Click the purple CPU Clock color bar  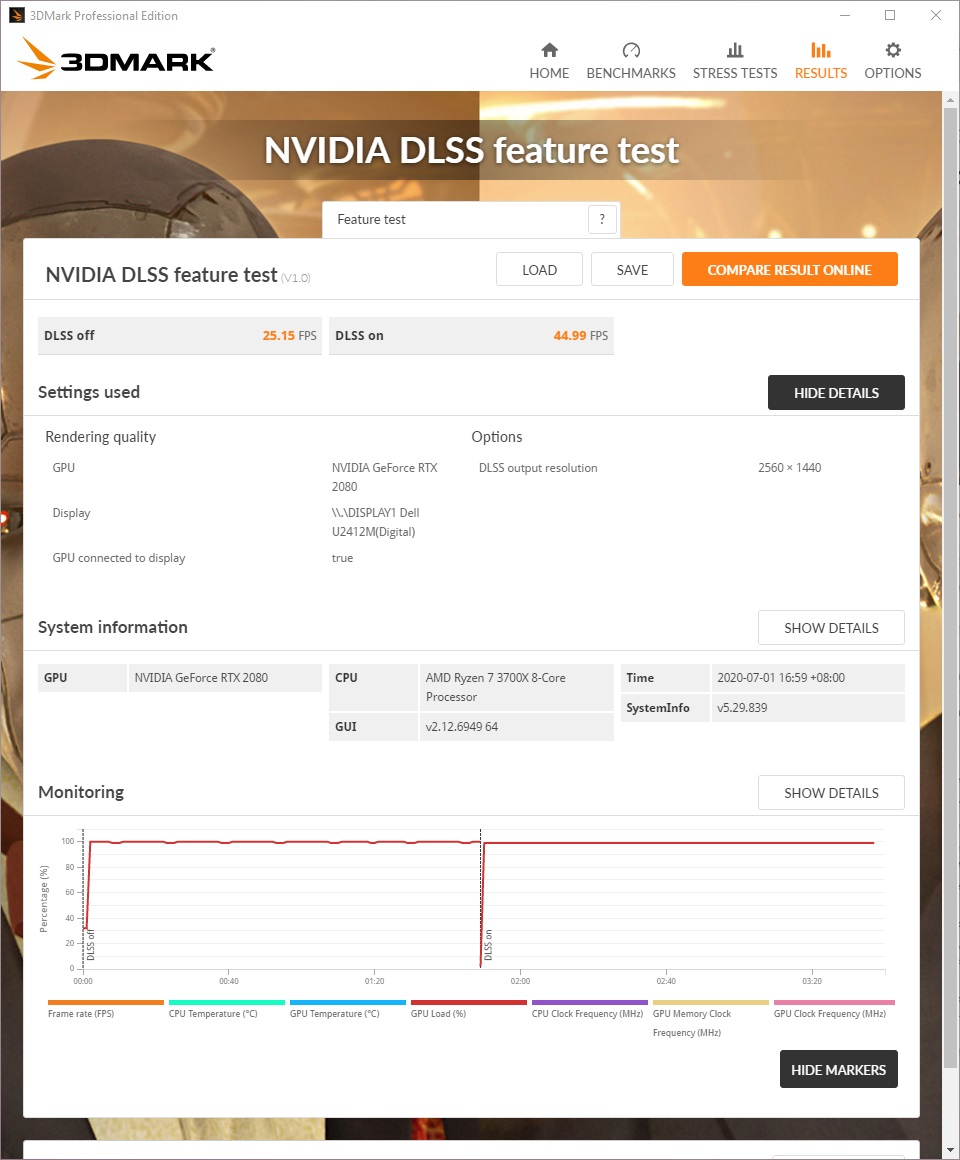coord(589,1002)
